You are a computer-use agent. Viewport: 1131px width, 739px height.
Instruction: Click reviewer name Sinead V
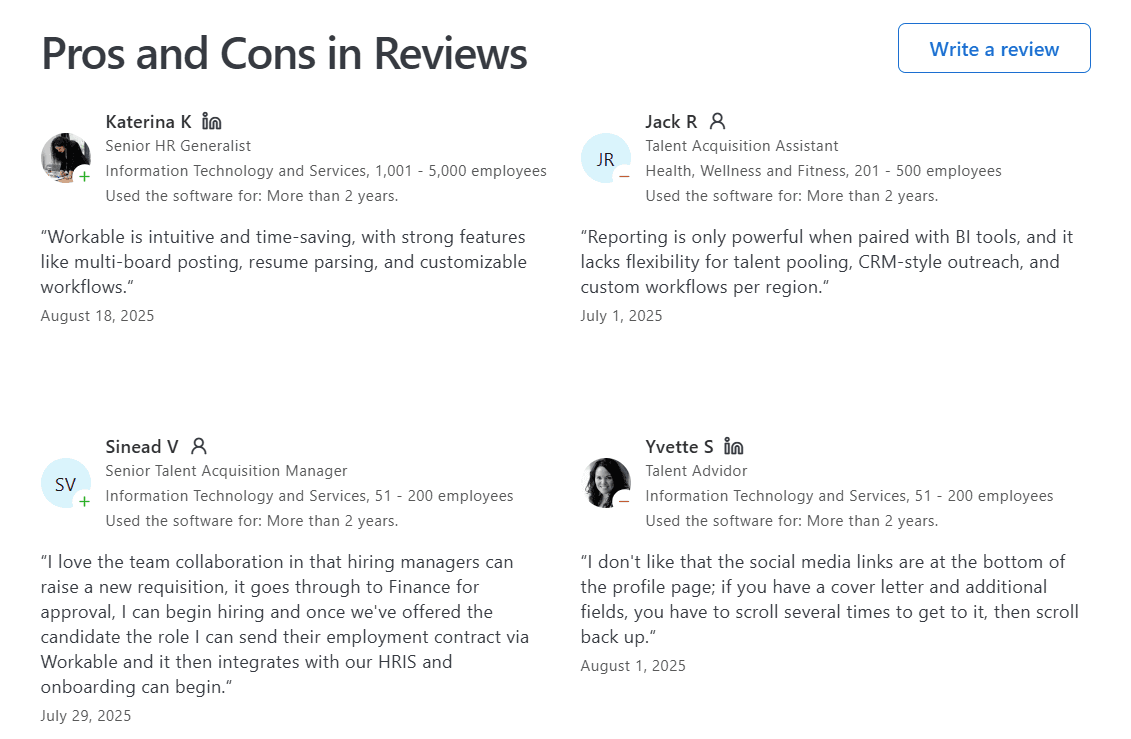(142, 446)
